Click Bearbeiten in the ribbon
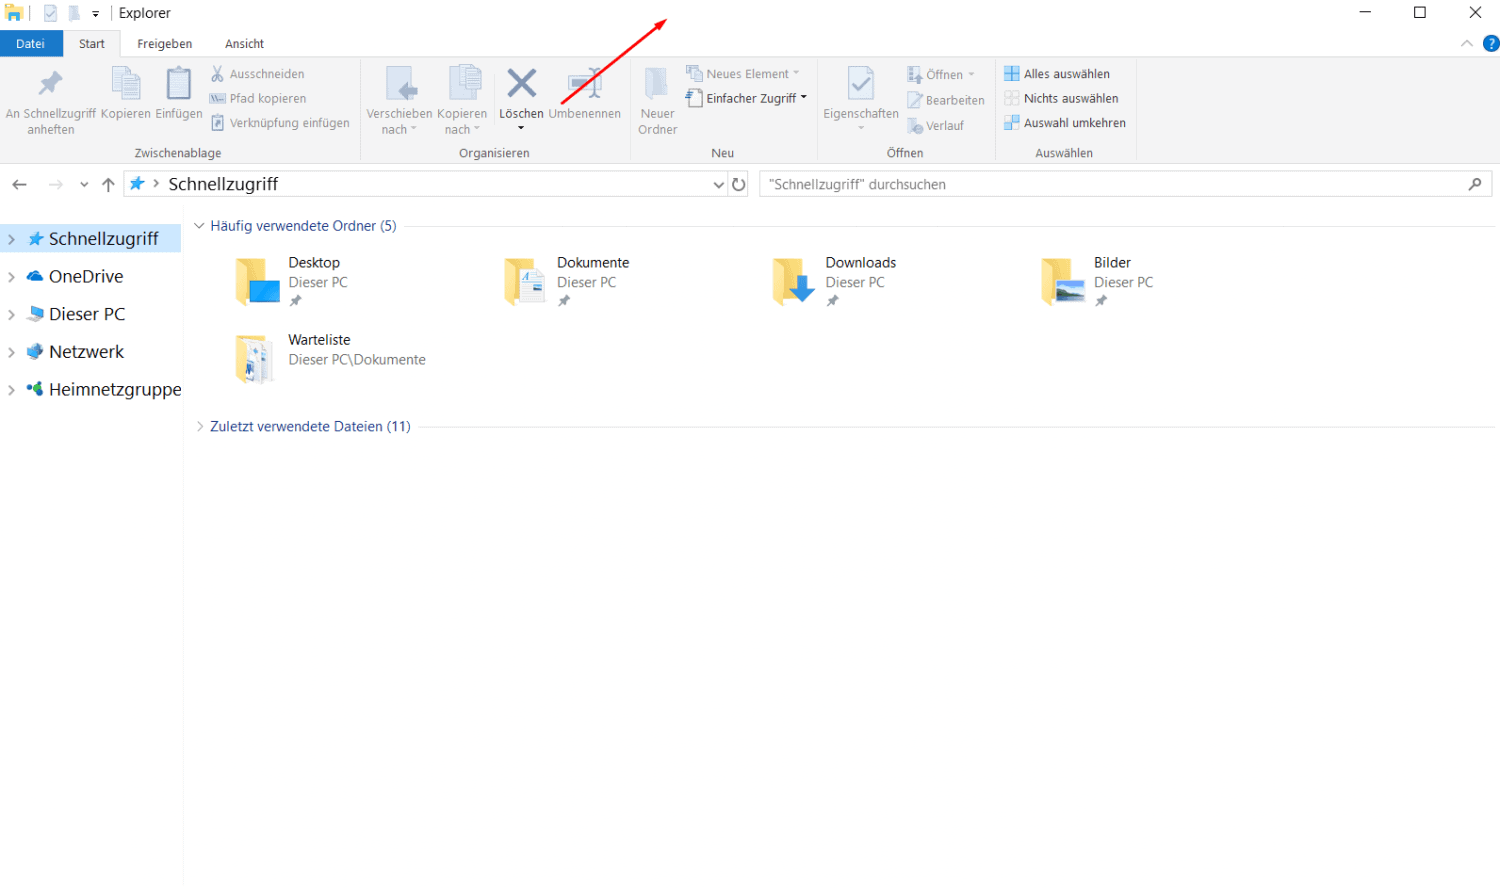The width and height of the screenshot is (1500, 889). coord(946,100)
